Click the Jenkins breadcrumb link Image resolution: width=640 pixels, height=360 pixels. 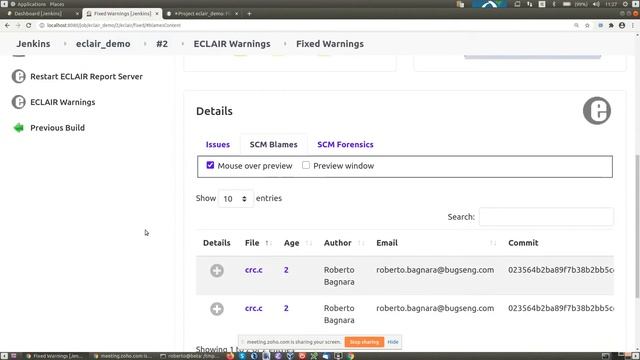(33, 44)
